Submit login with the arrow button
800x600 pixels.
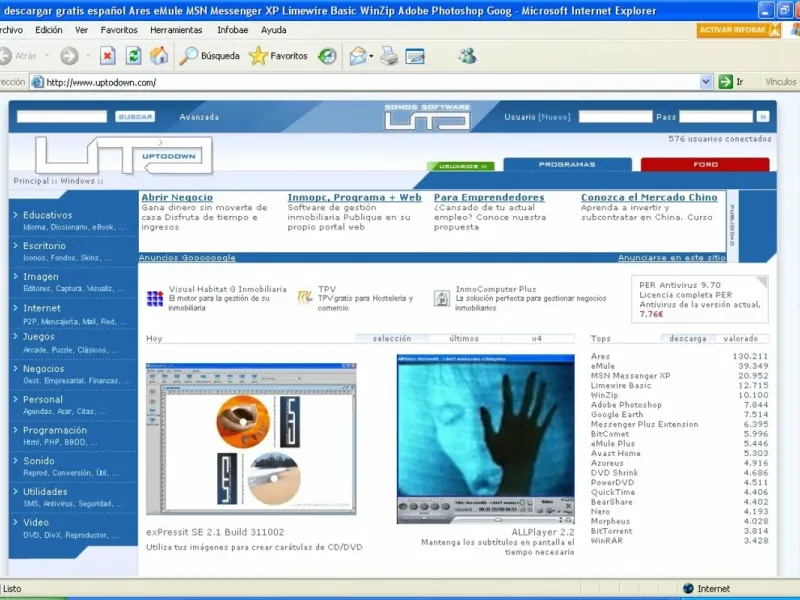point(763,117)
